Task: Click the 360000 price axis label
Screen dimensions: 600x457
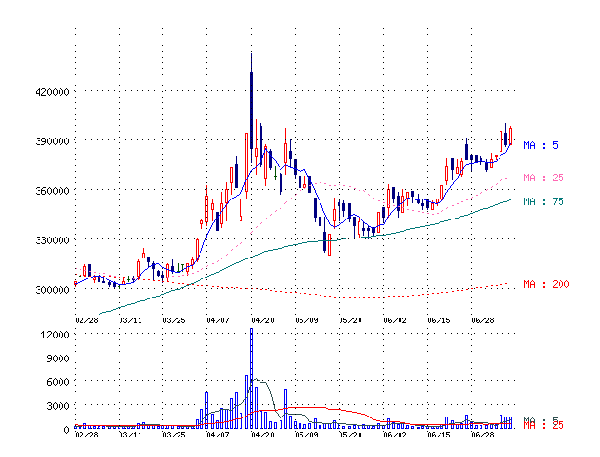Action: click(52, 191)
